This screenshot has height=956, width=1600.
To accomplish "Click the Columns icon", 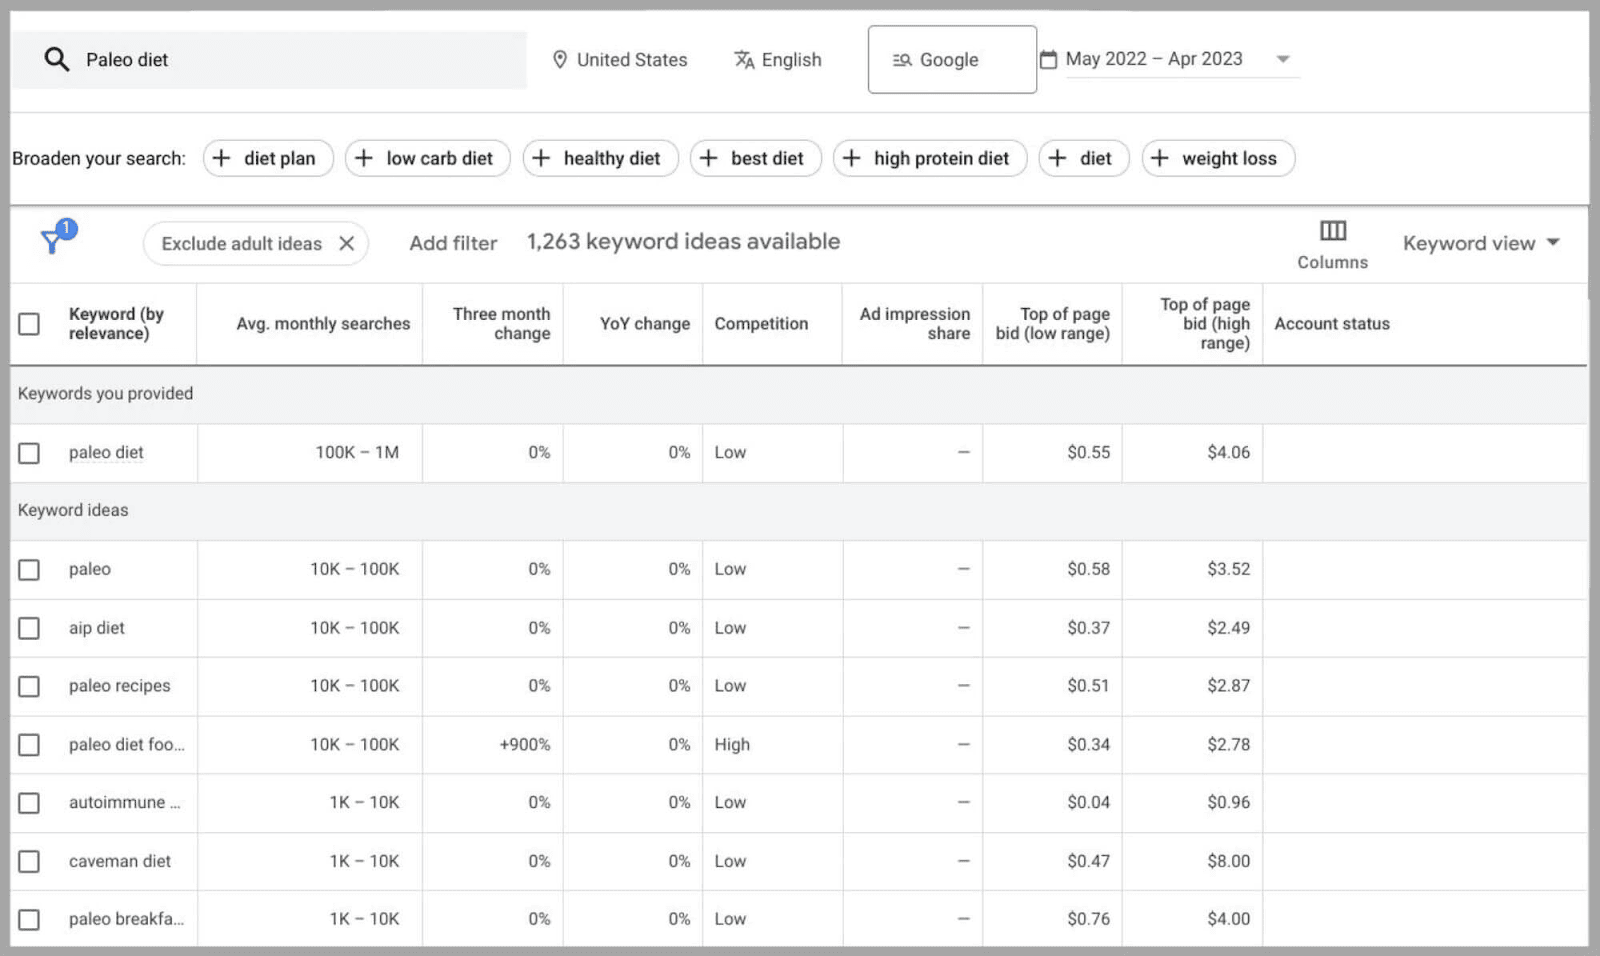I will [x=1332, y=231].
